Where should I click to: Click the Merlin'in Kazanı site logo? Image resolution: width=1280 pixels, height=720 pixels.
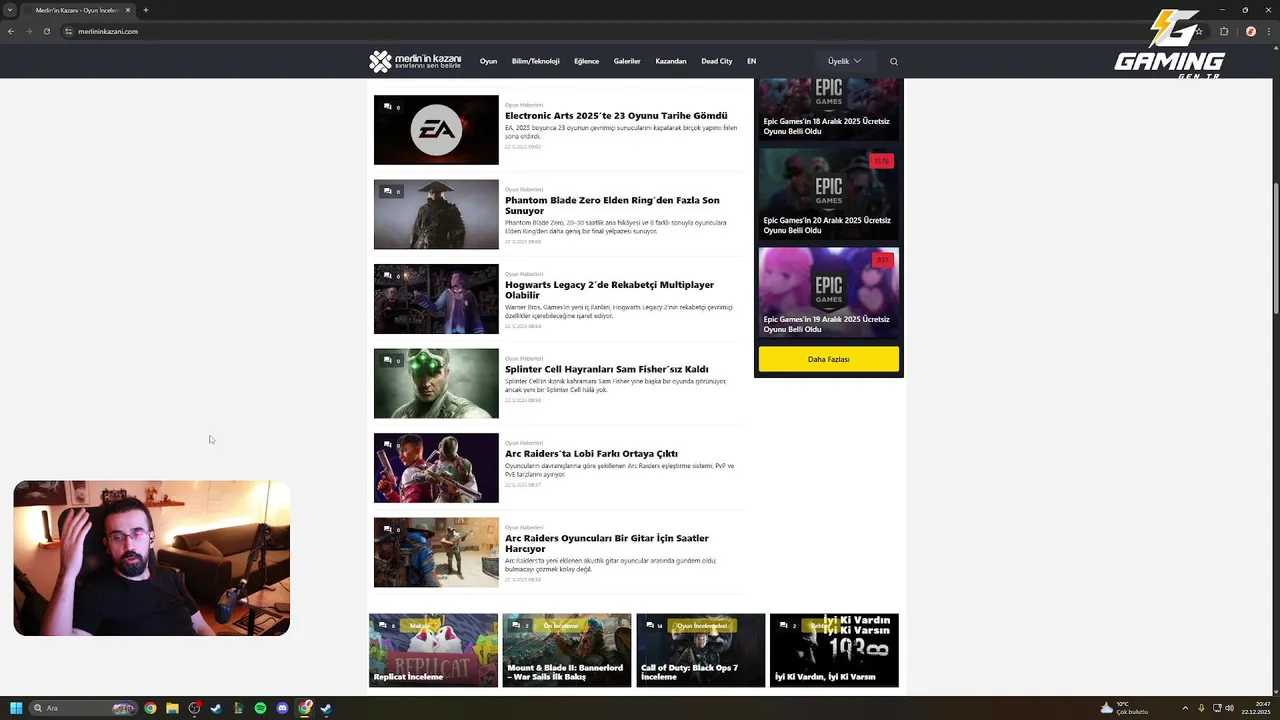(415, 61)
